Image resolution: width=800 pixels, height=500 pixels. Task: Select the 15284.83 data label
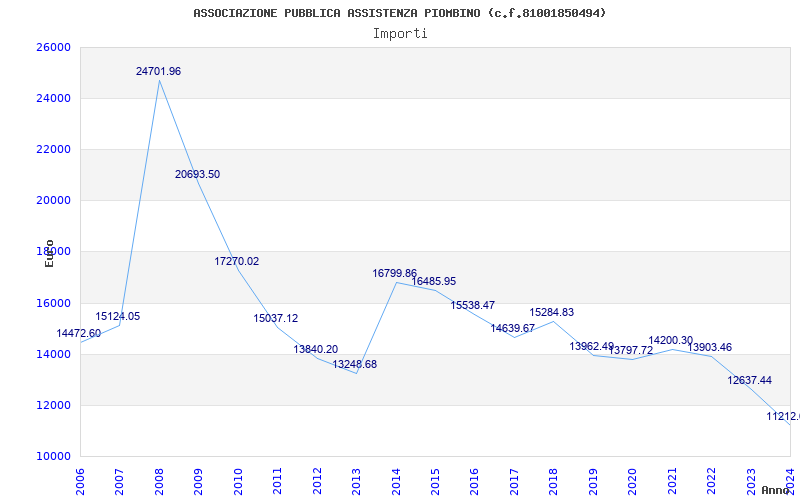[x=552, y=312]
